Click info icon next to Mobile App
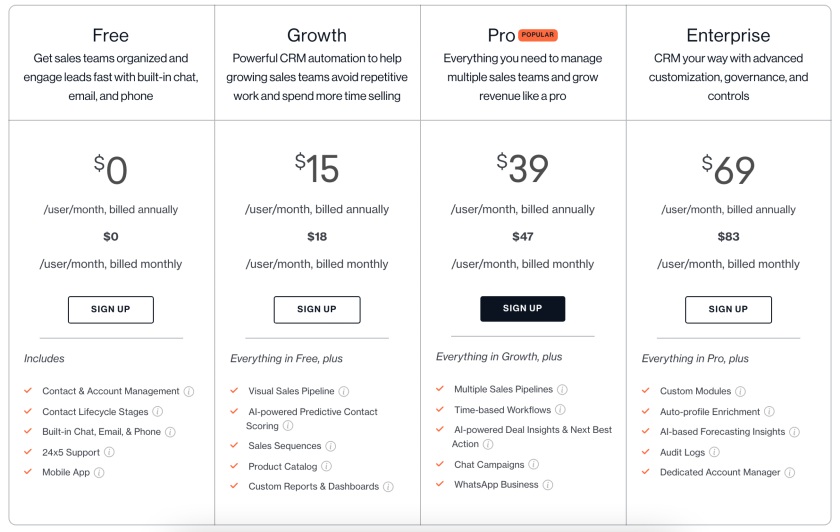 tap(99, 473)
